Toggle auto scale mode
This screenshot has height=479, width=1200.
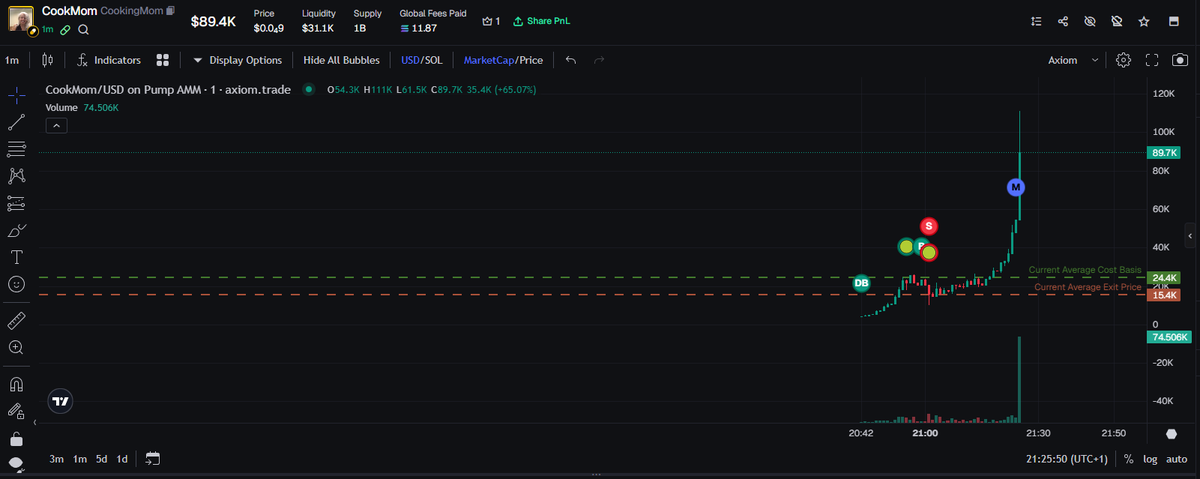(x=1176, y=459)
